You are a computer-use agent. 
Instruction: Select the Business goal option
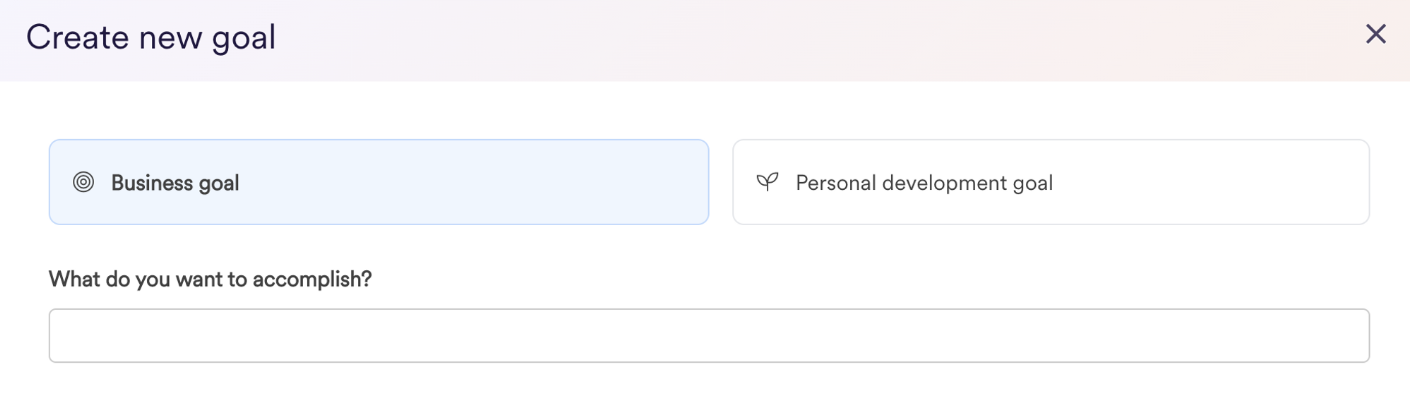tap(379, 182)
